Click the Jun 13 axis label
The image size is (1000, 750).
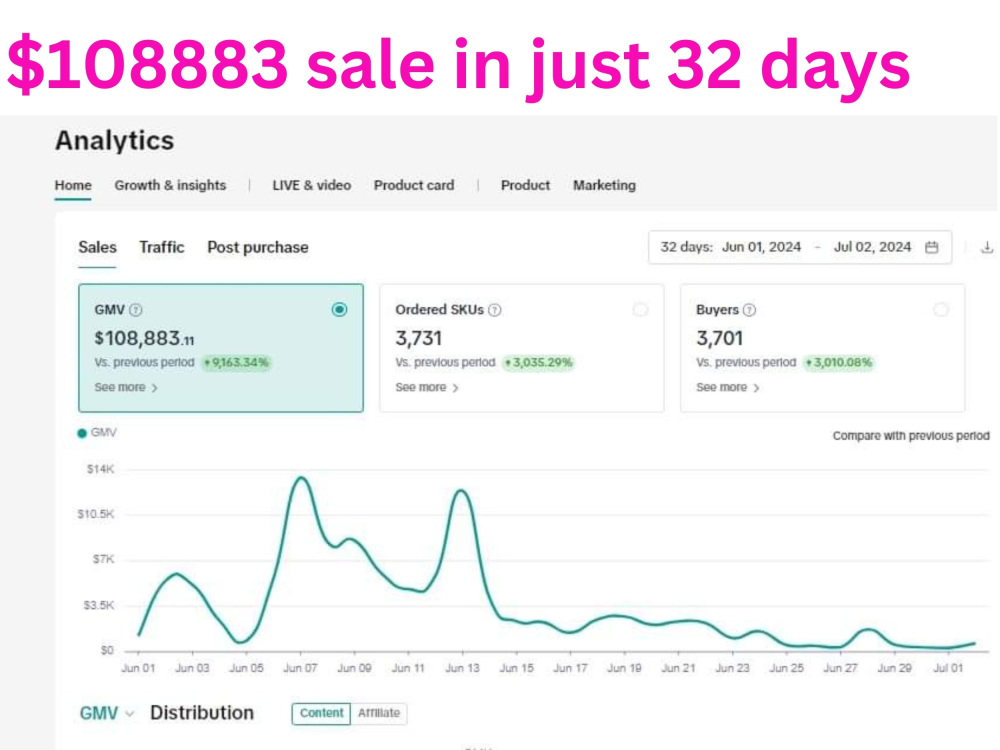(462, 668)
